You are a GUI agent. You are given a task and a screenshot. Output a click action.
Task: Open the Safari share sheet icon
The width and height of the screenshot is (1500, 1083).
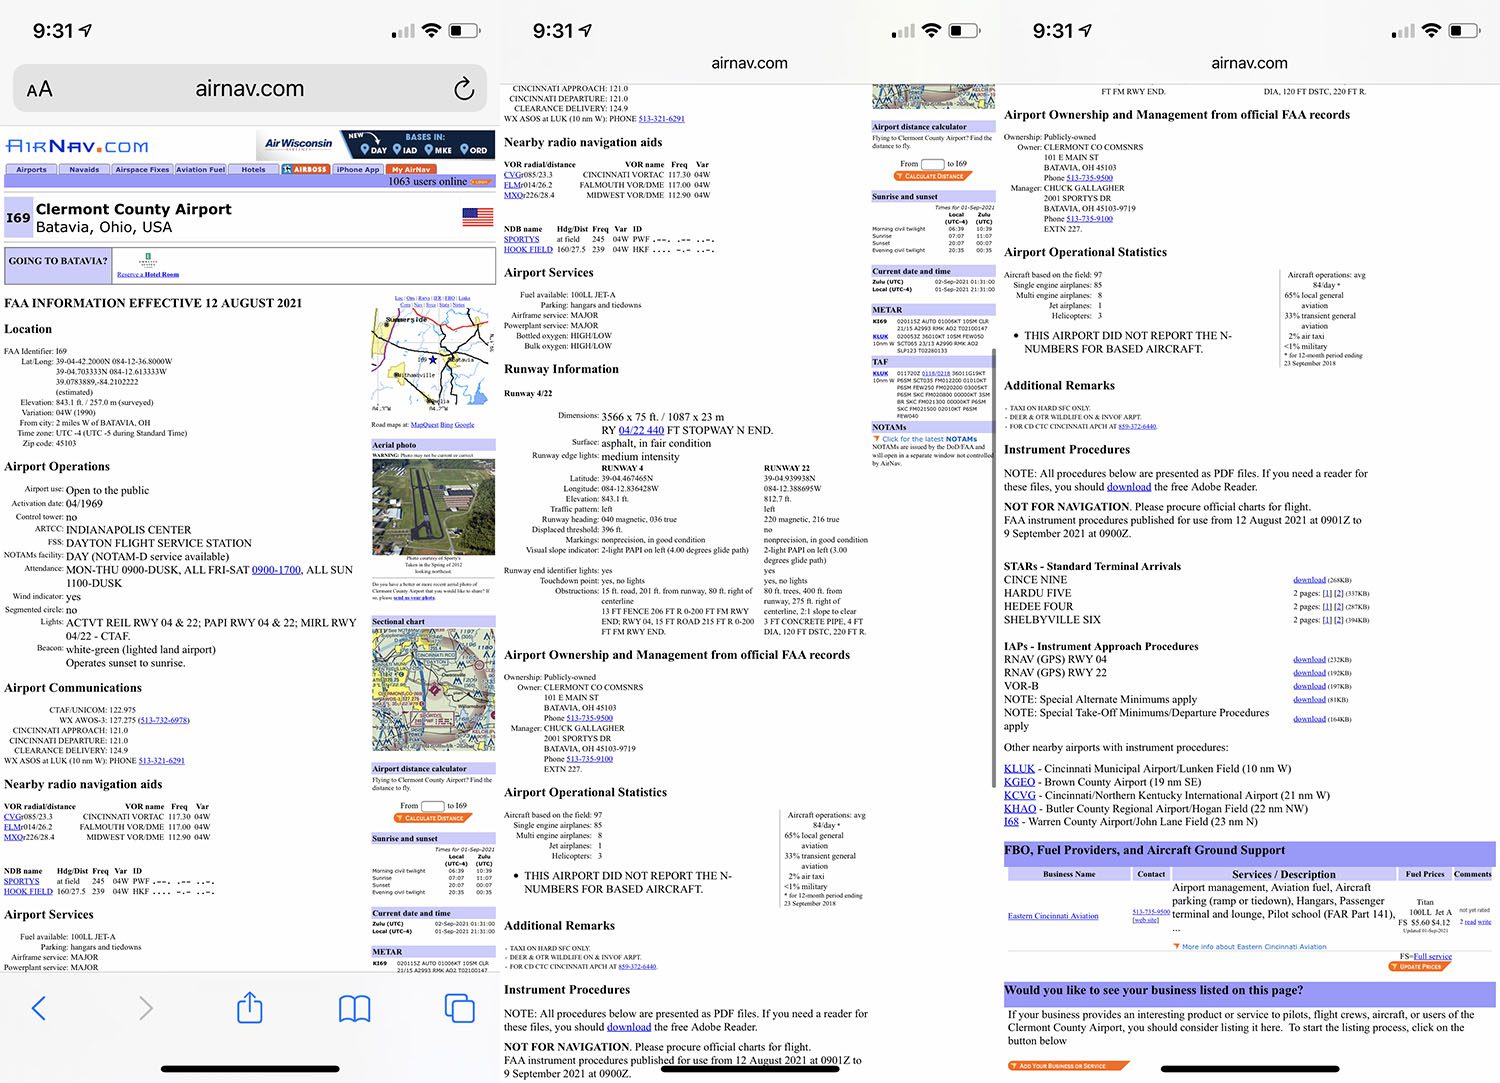pos(249,1008)
